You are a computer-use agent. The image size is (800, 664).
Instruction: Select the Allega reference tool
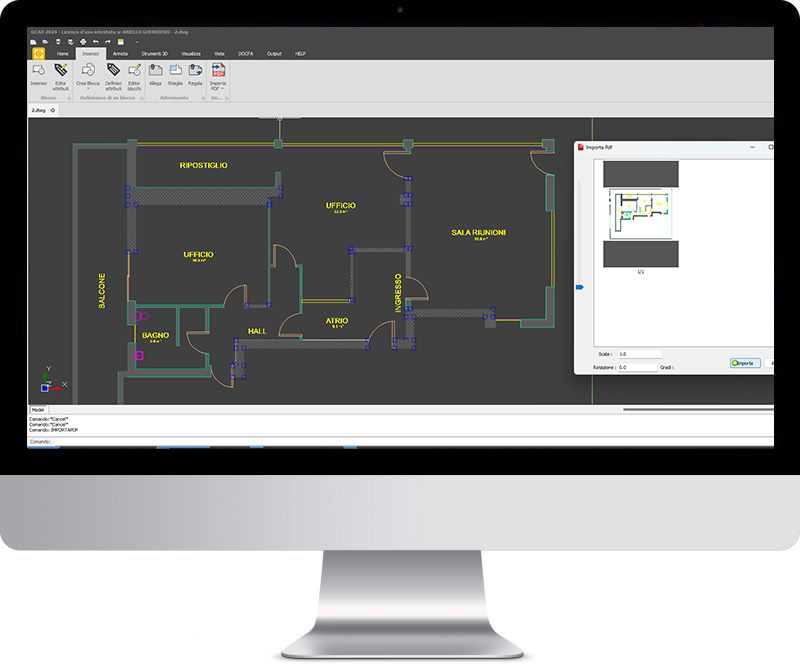coord(155,70)
